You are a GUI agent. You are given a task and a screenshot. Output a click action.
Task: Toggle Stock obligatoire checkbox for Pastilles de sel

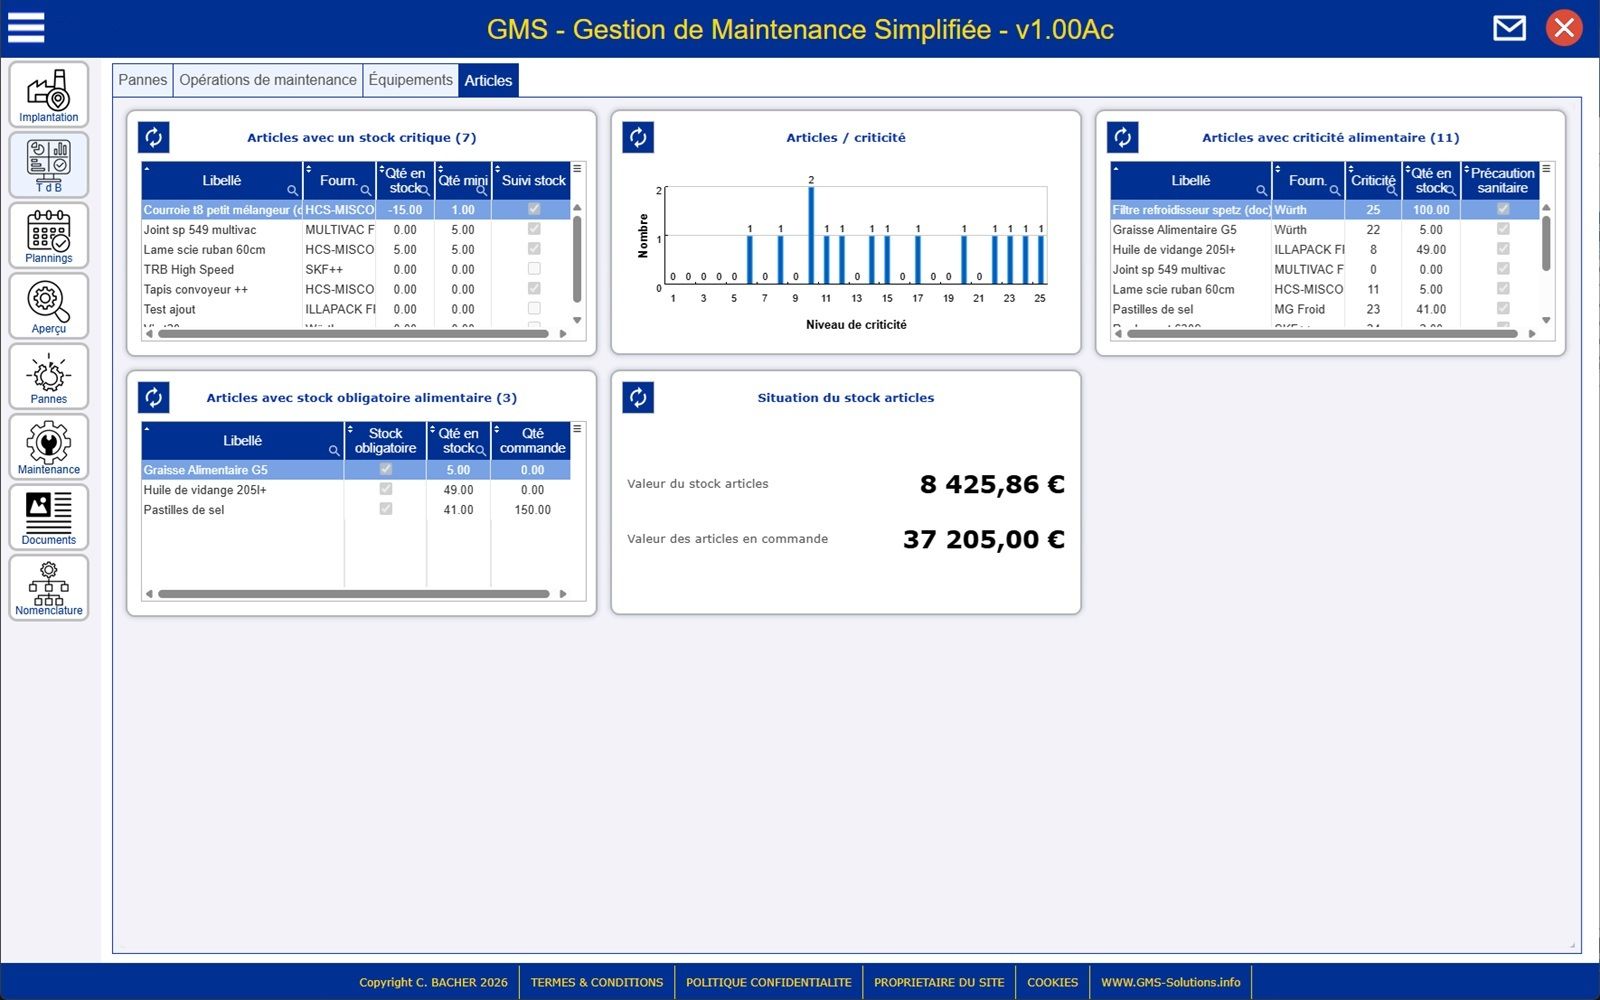pos(386,509)
